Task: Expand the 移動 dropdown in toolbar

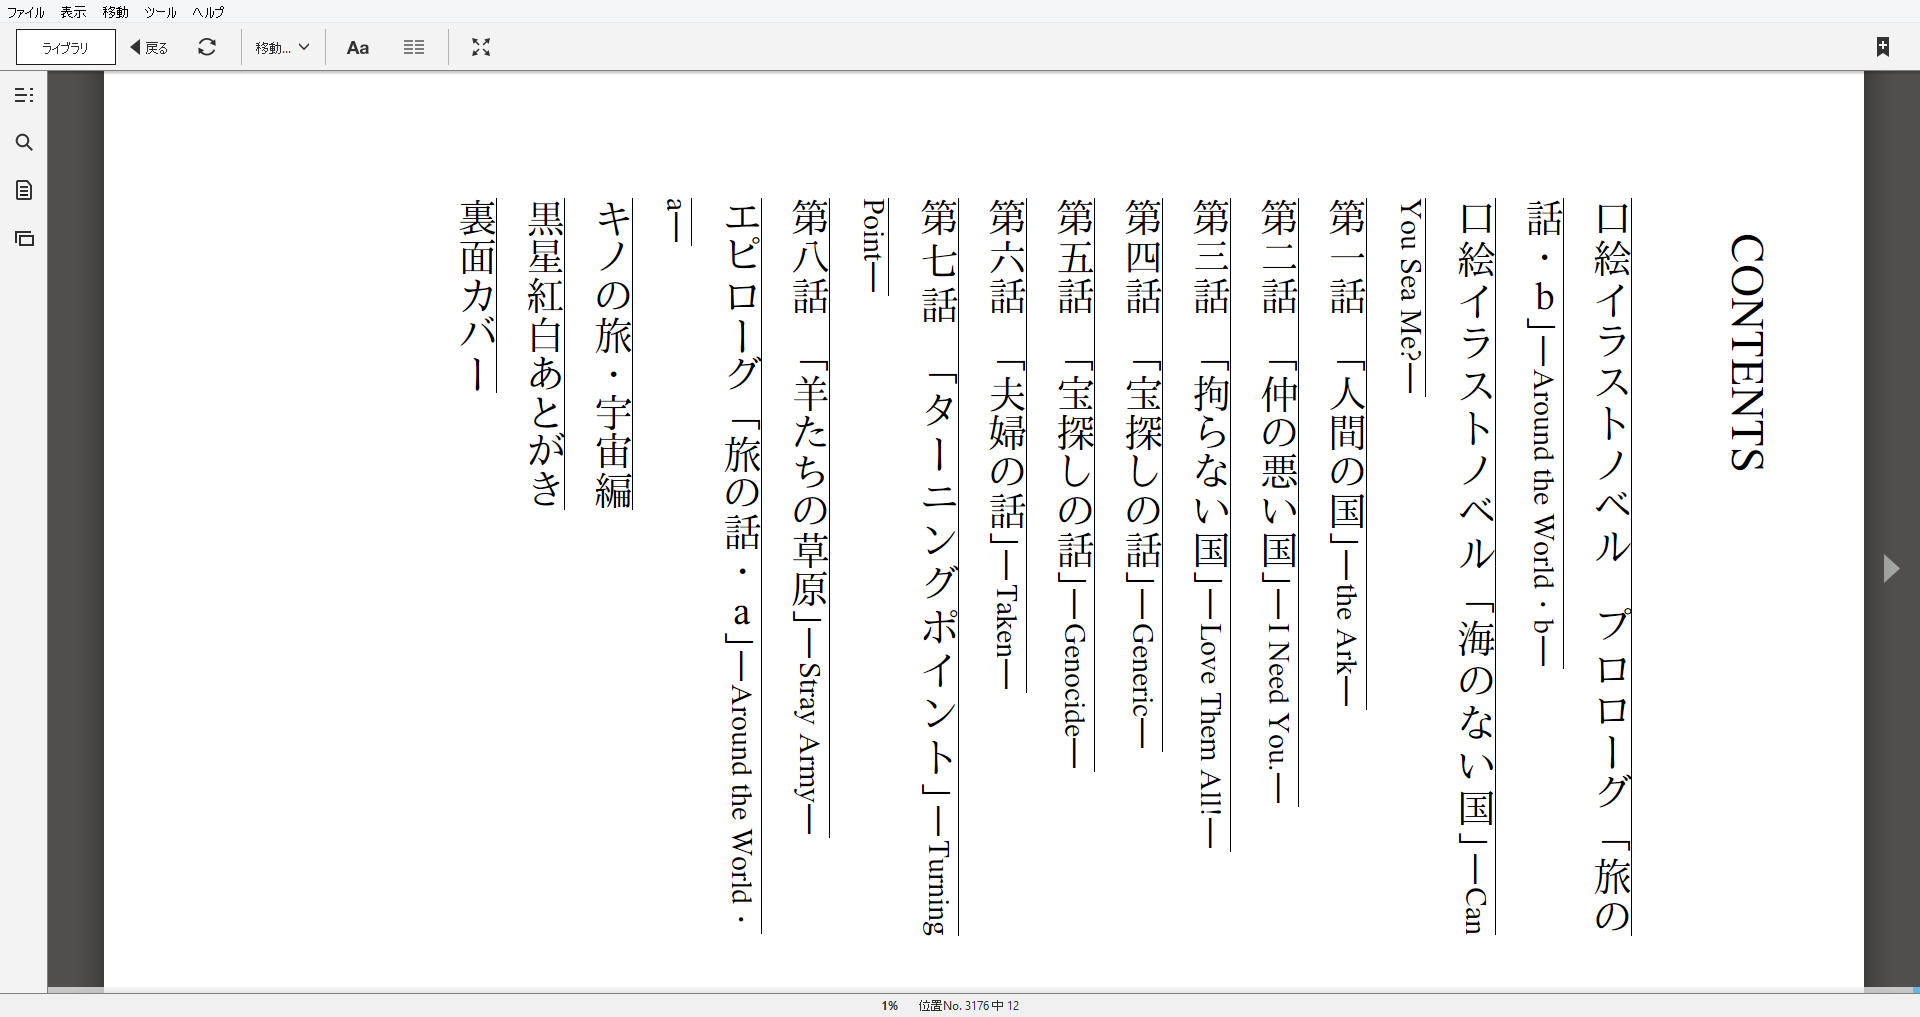Action: click(282, 47)
